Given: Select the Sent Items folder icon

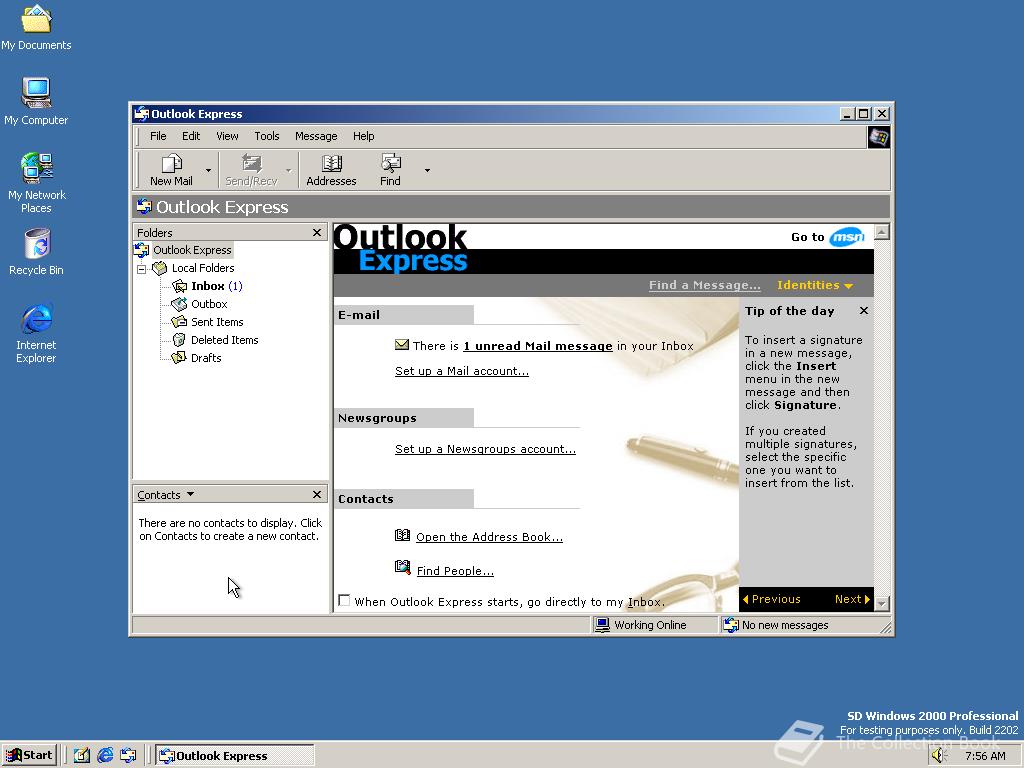Looking at the screenshot, I should [179, 322].
